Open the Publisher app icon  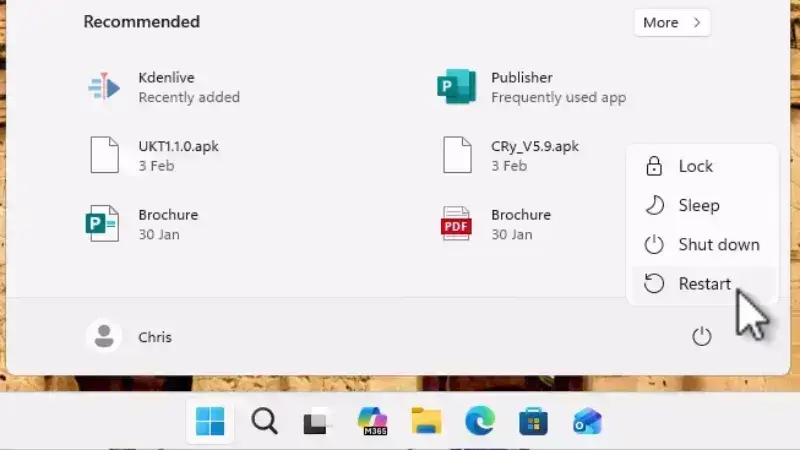pyautogui.click(x=457, y=87)
